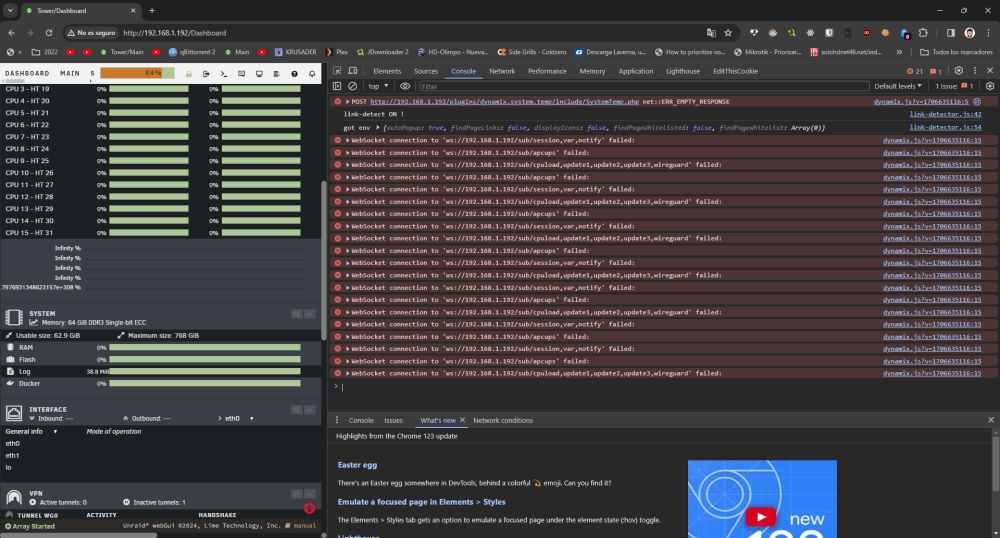Open the Network conditions drawer tab

[503, 420]
